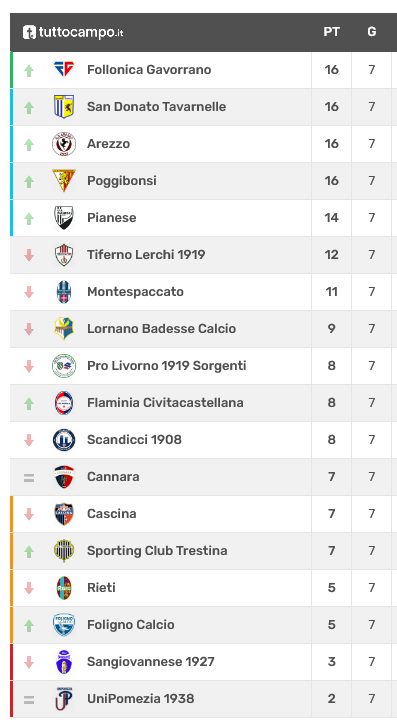Click the Foligno Calcio club logo
This screenshot has width=397, height=724.
64,624
